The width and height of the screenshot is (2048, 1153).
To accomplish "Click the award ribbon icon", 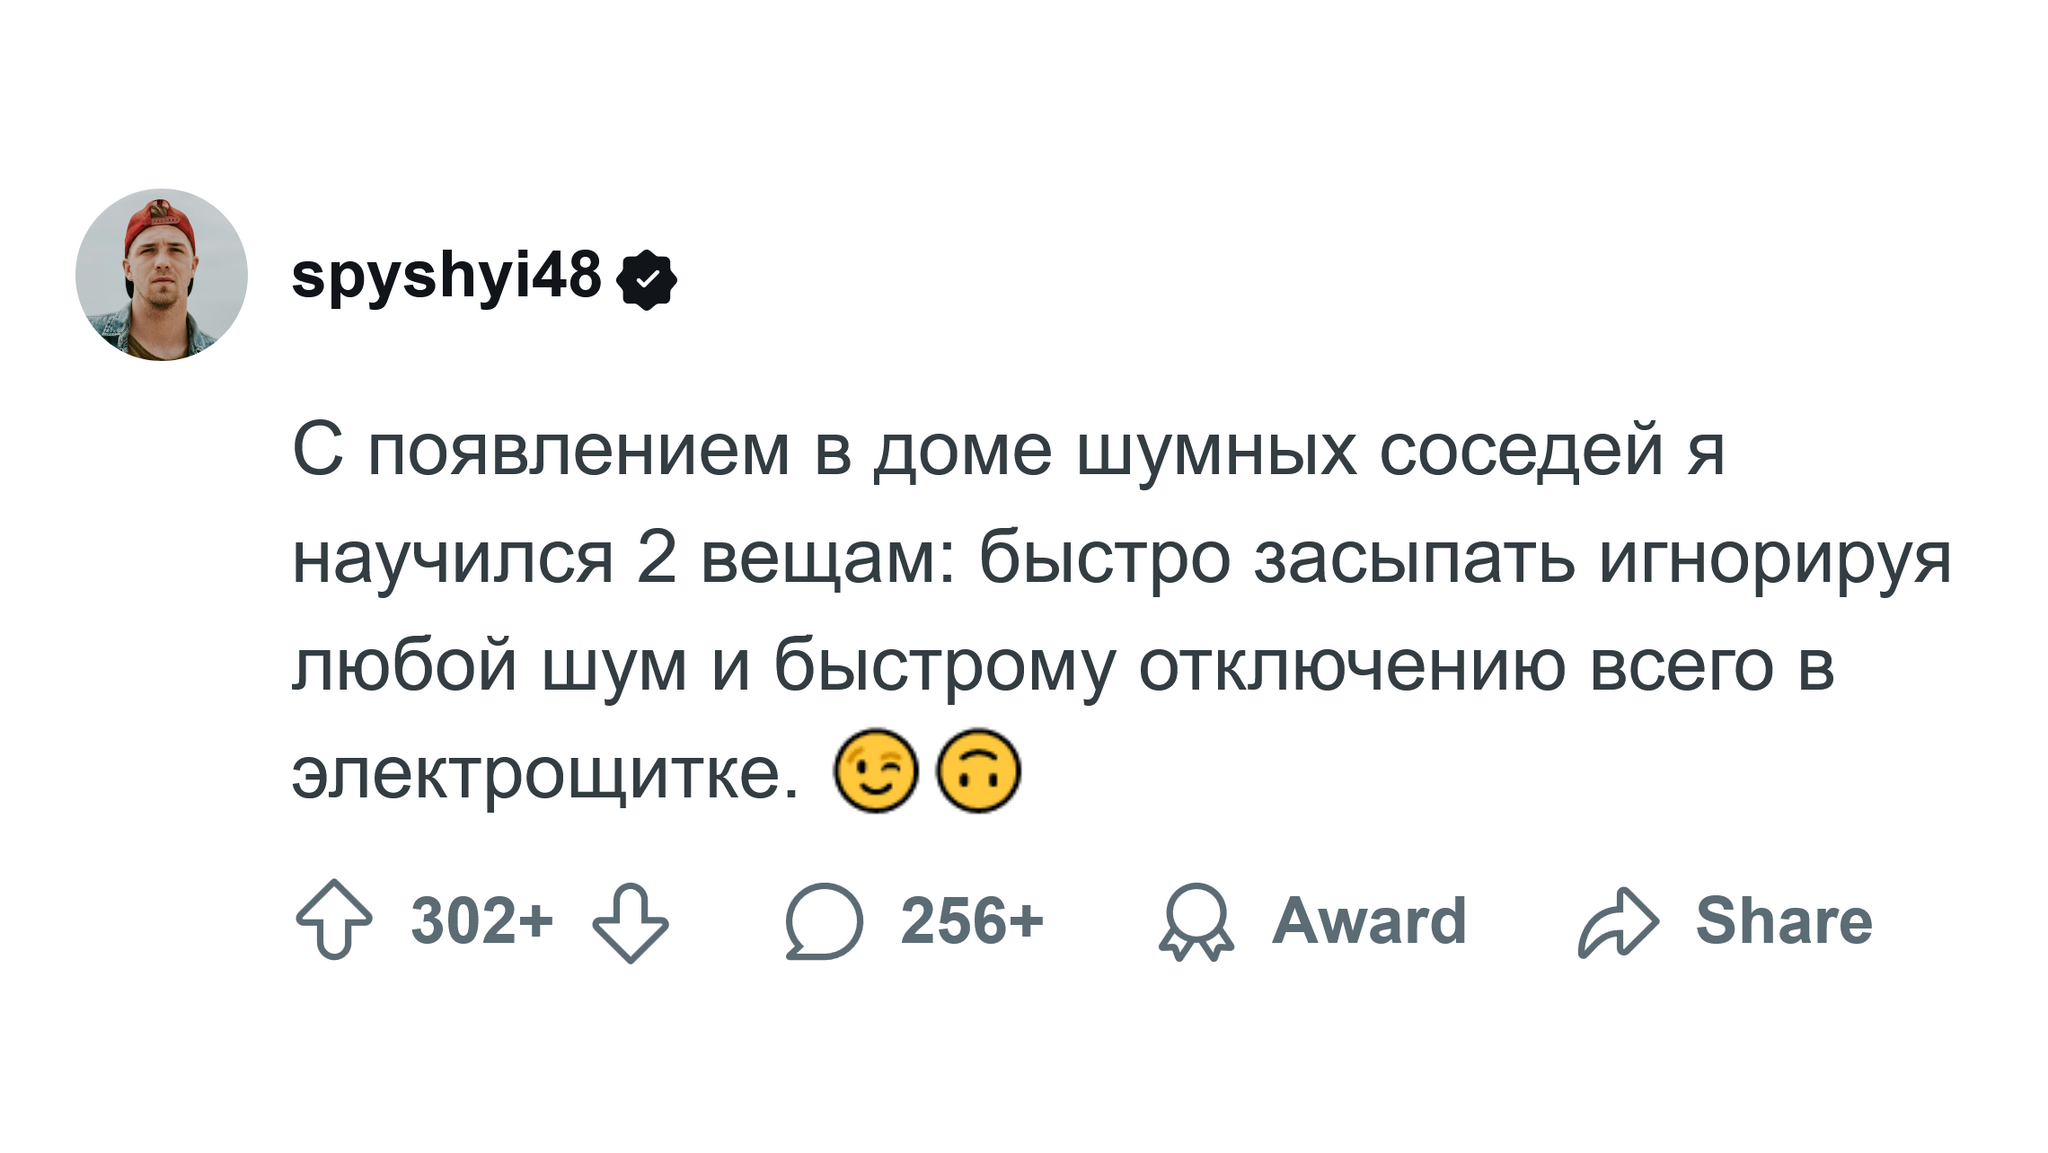I will pos(1196,921).
